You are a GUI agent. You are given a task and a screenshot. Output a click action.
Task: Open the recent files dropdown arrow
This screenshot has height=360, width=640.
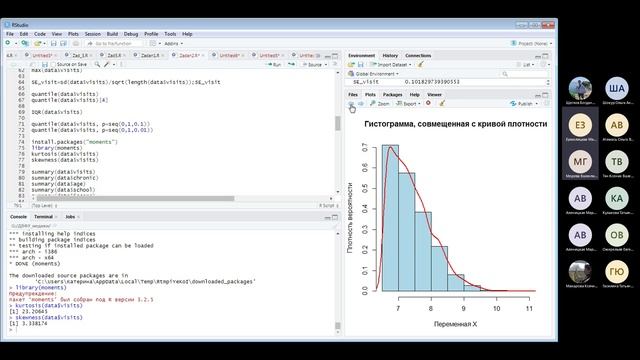[x=44, y=43]
